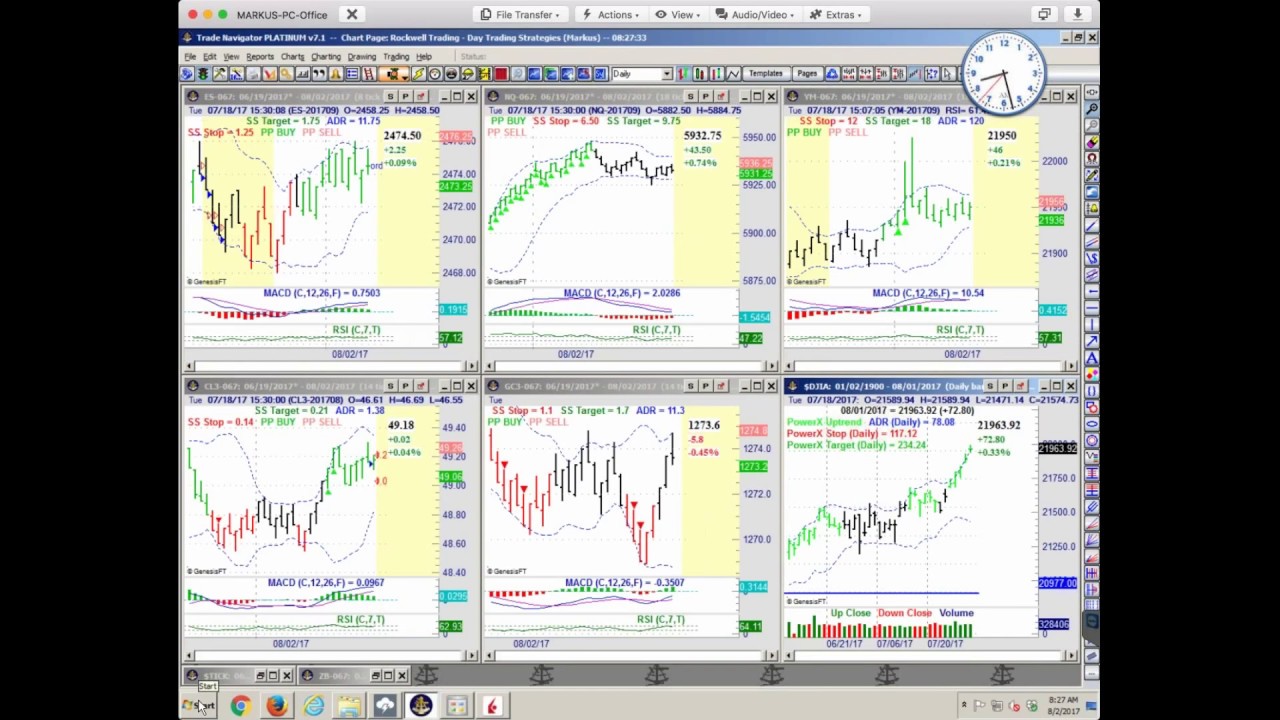Screen dimensions: 1280x720
Task: Select the red-green arrows bar type icon
Action: 683,74
